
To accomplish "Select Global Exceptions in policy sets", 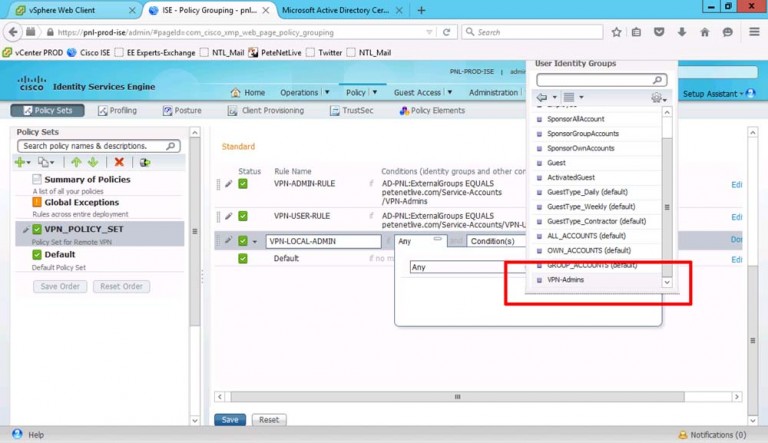I will (81, 202).
